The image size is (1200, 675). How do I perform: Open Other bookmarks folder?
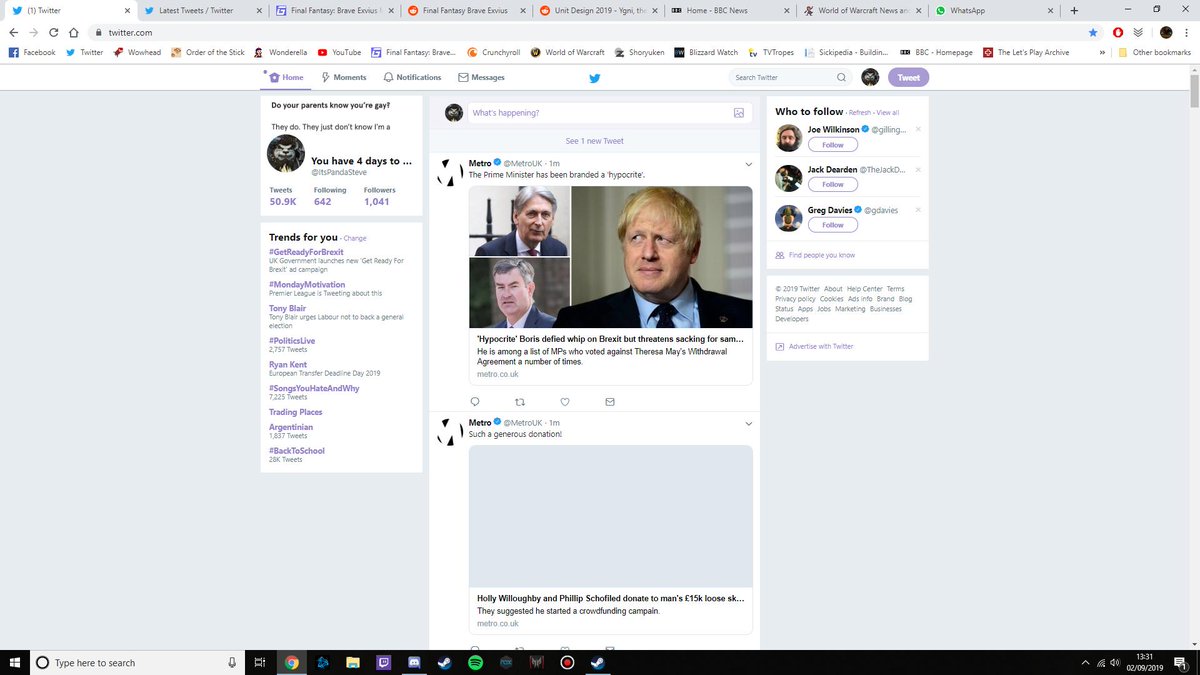(1155, 52)
